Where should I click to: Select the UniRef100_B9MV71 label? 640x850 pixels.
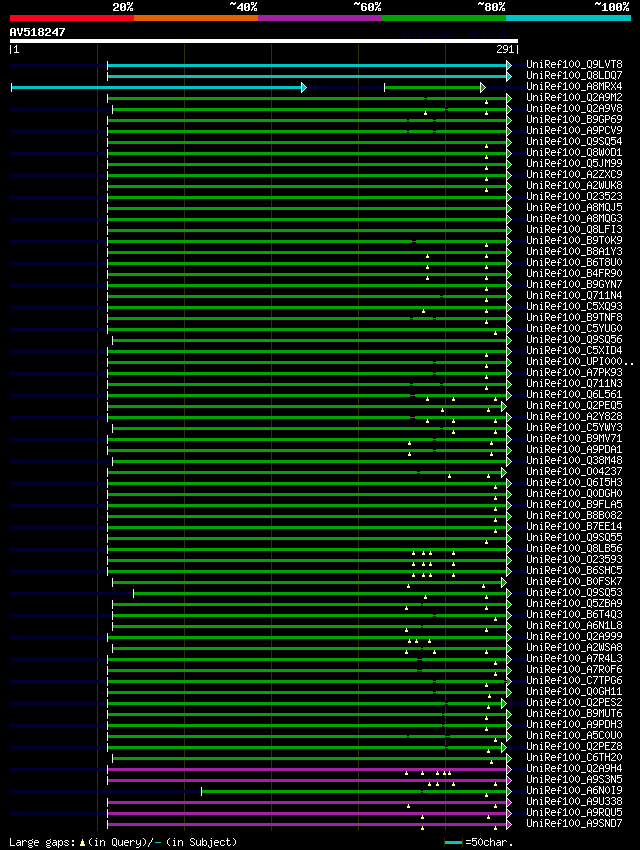coord(574,439)
